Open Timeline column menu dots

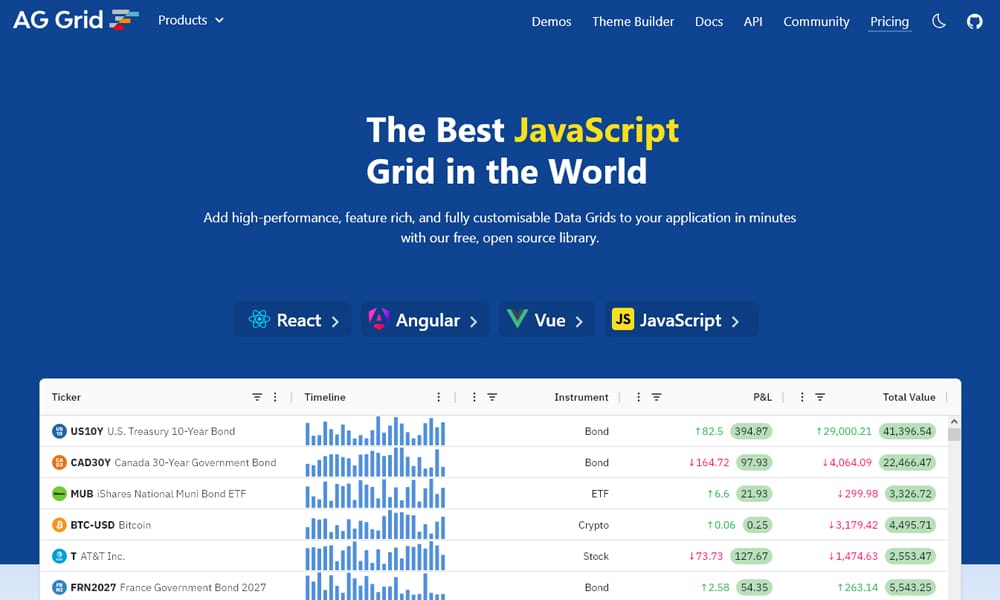tap(438, 397)
